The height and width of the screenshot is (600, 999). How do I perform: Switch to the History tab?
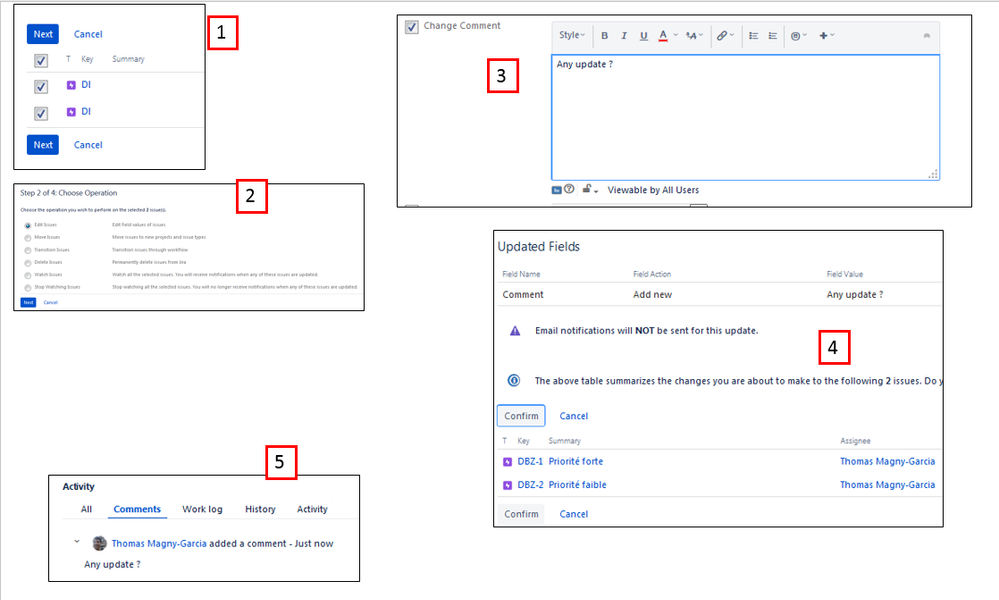[260, 509]
